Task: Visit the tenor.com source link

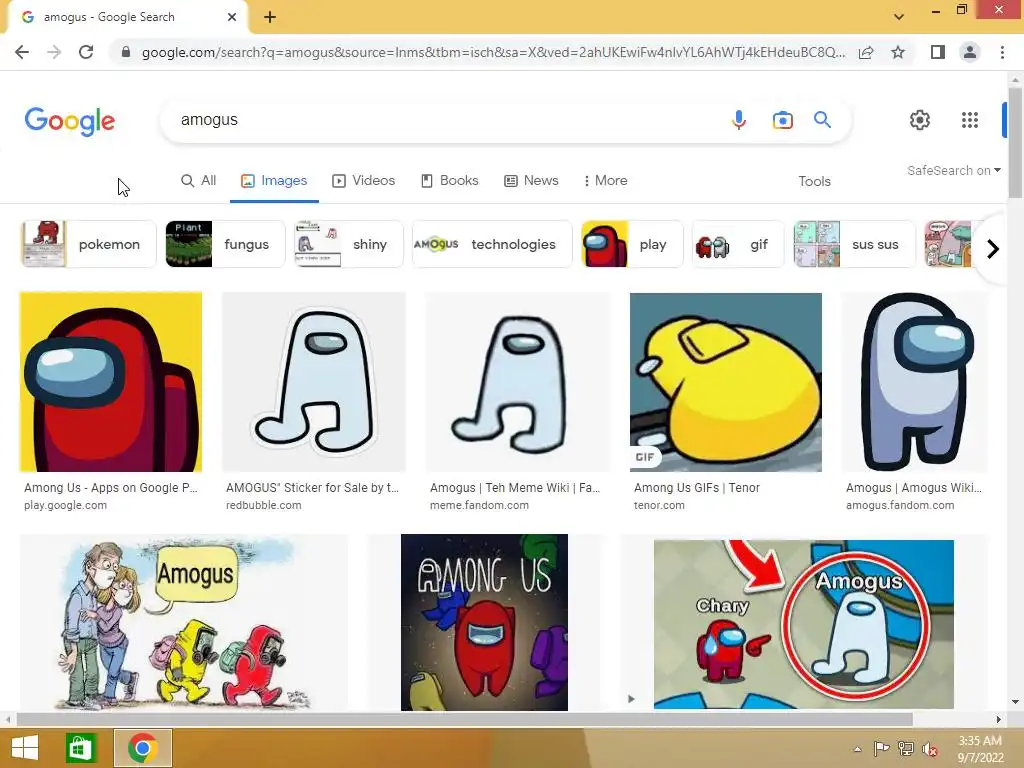Action: tap(659, 505)
